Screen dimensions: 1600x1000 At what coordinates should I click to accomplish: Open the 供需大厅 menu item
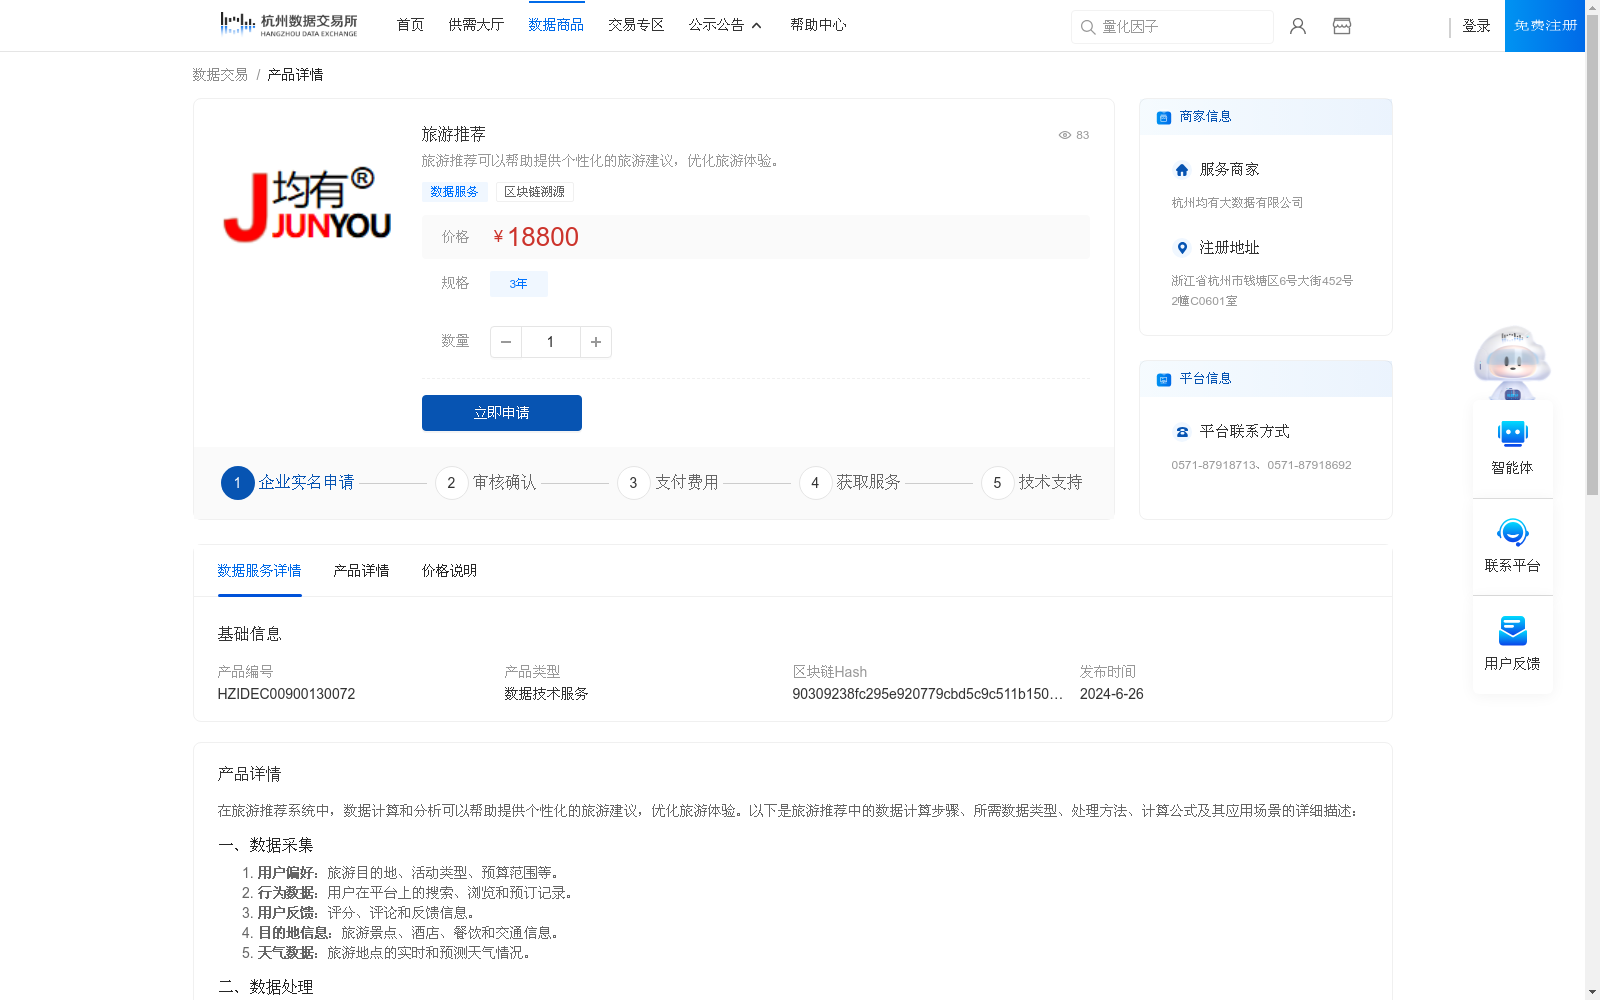pos(476,25)
